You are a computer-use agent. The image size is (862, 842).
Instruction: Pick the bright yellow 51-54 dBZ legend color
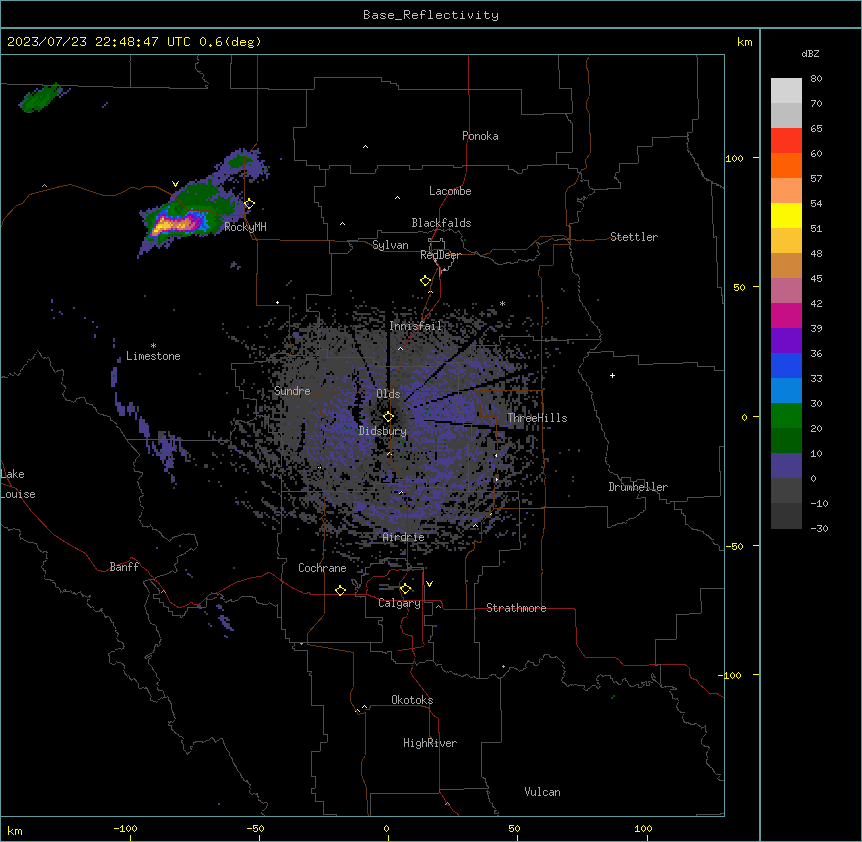point(786,215)
